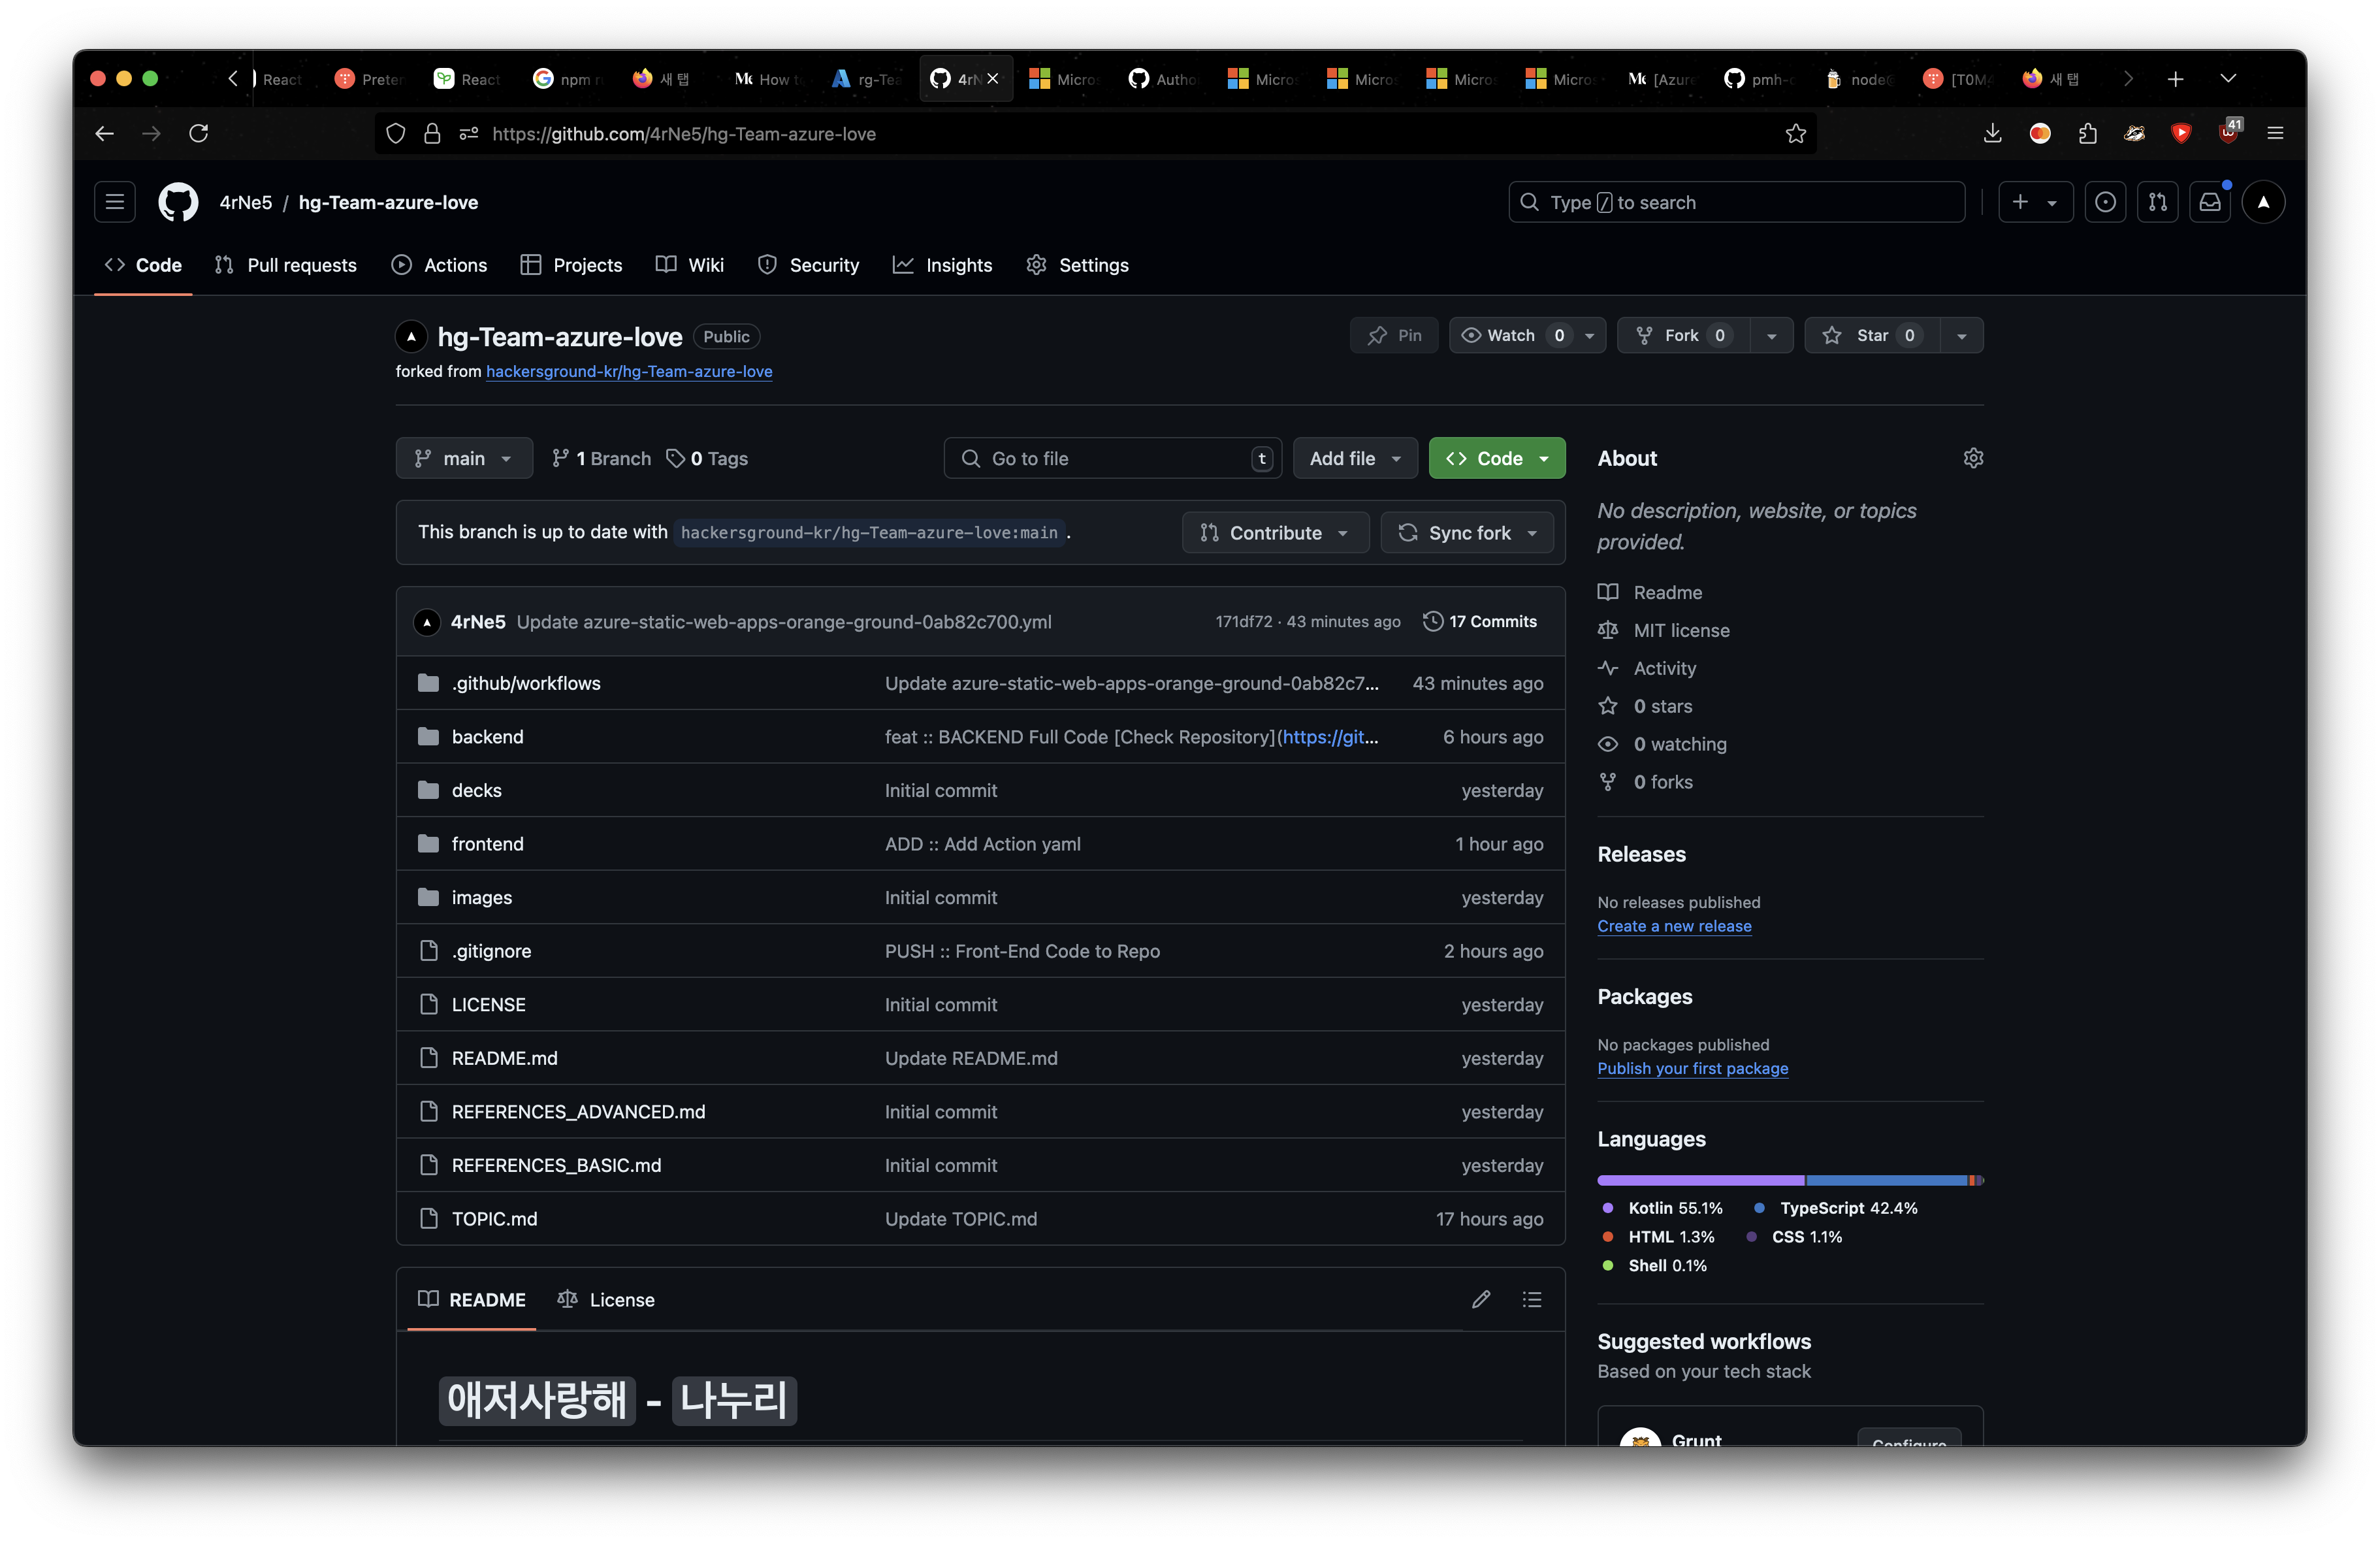
Task: Open the GitHub hamburger navigation menu
Action: [x=115, y=202]
